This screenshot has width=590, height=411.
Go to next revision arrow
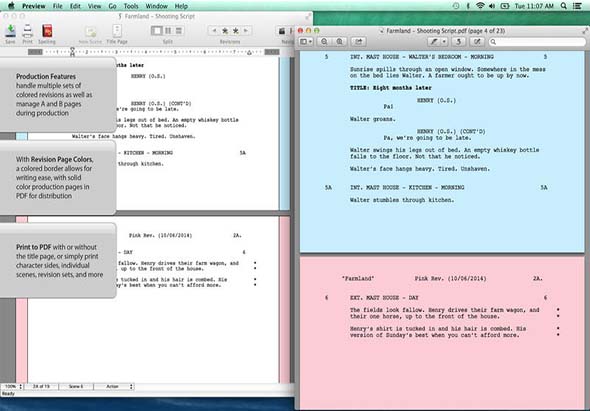[246, 30]
